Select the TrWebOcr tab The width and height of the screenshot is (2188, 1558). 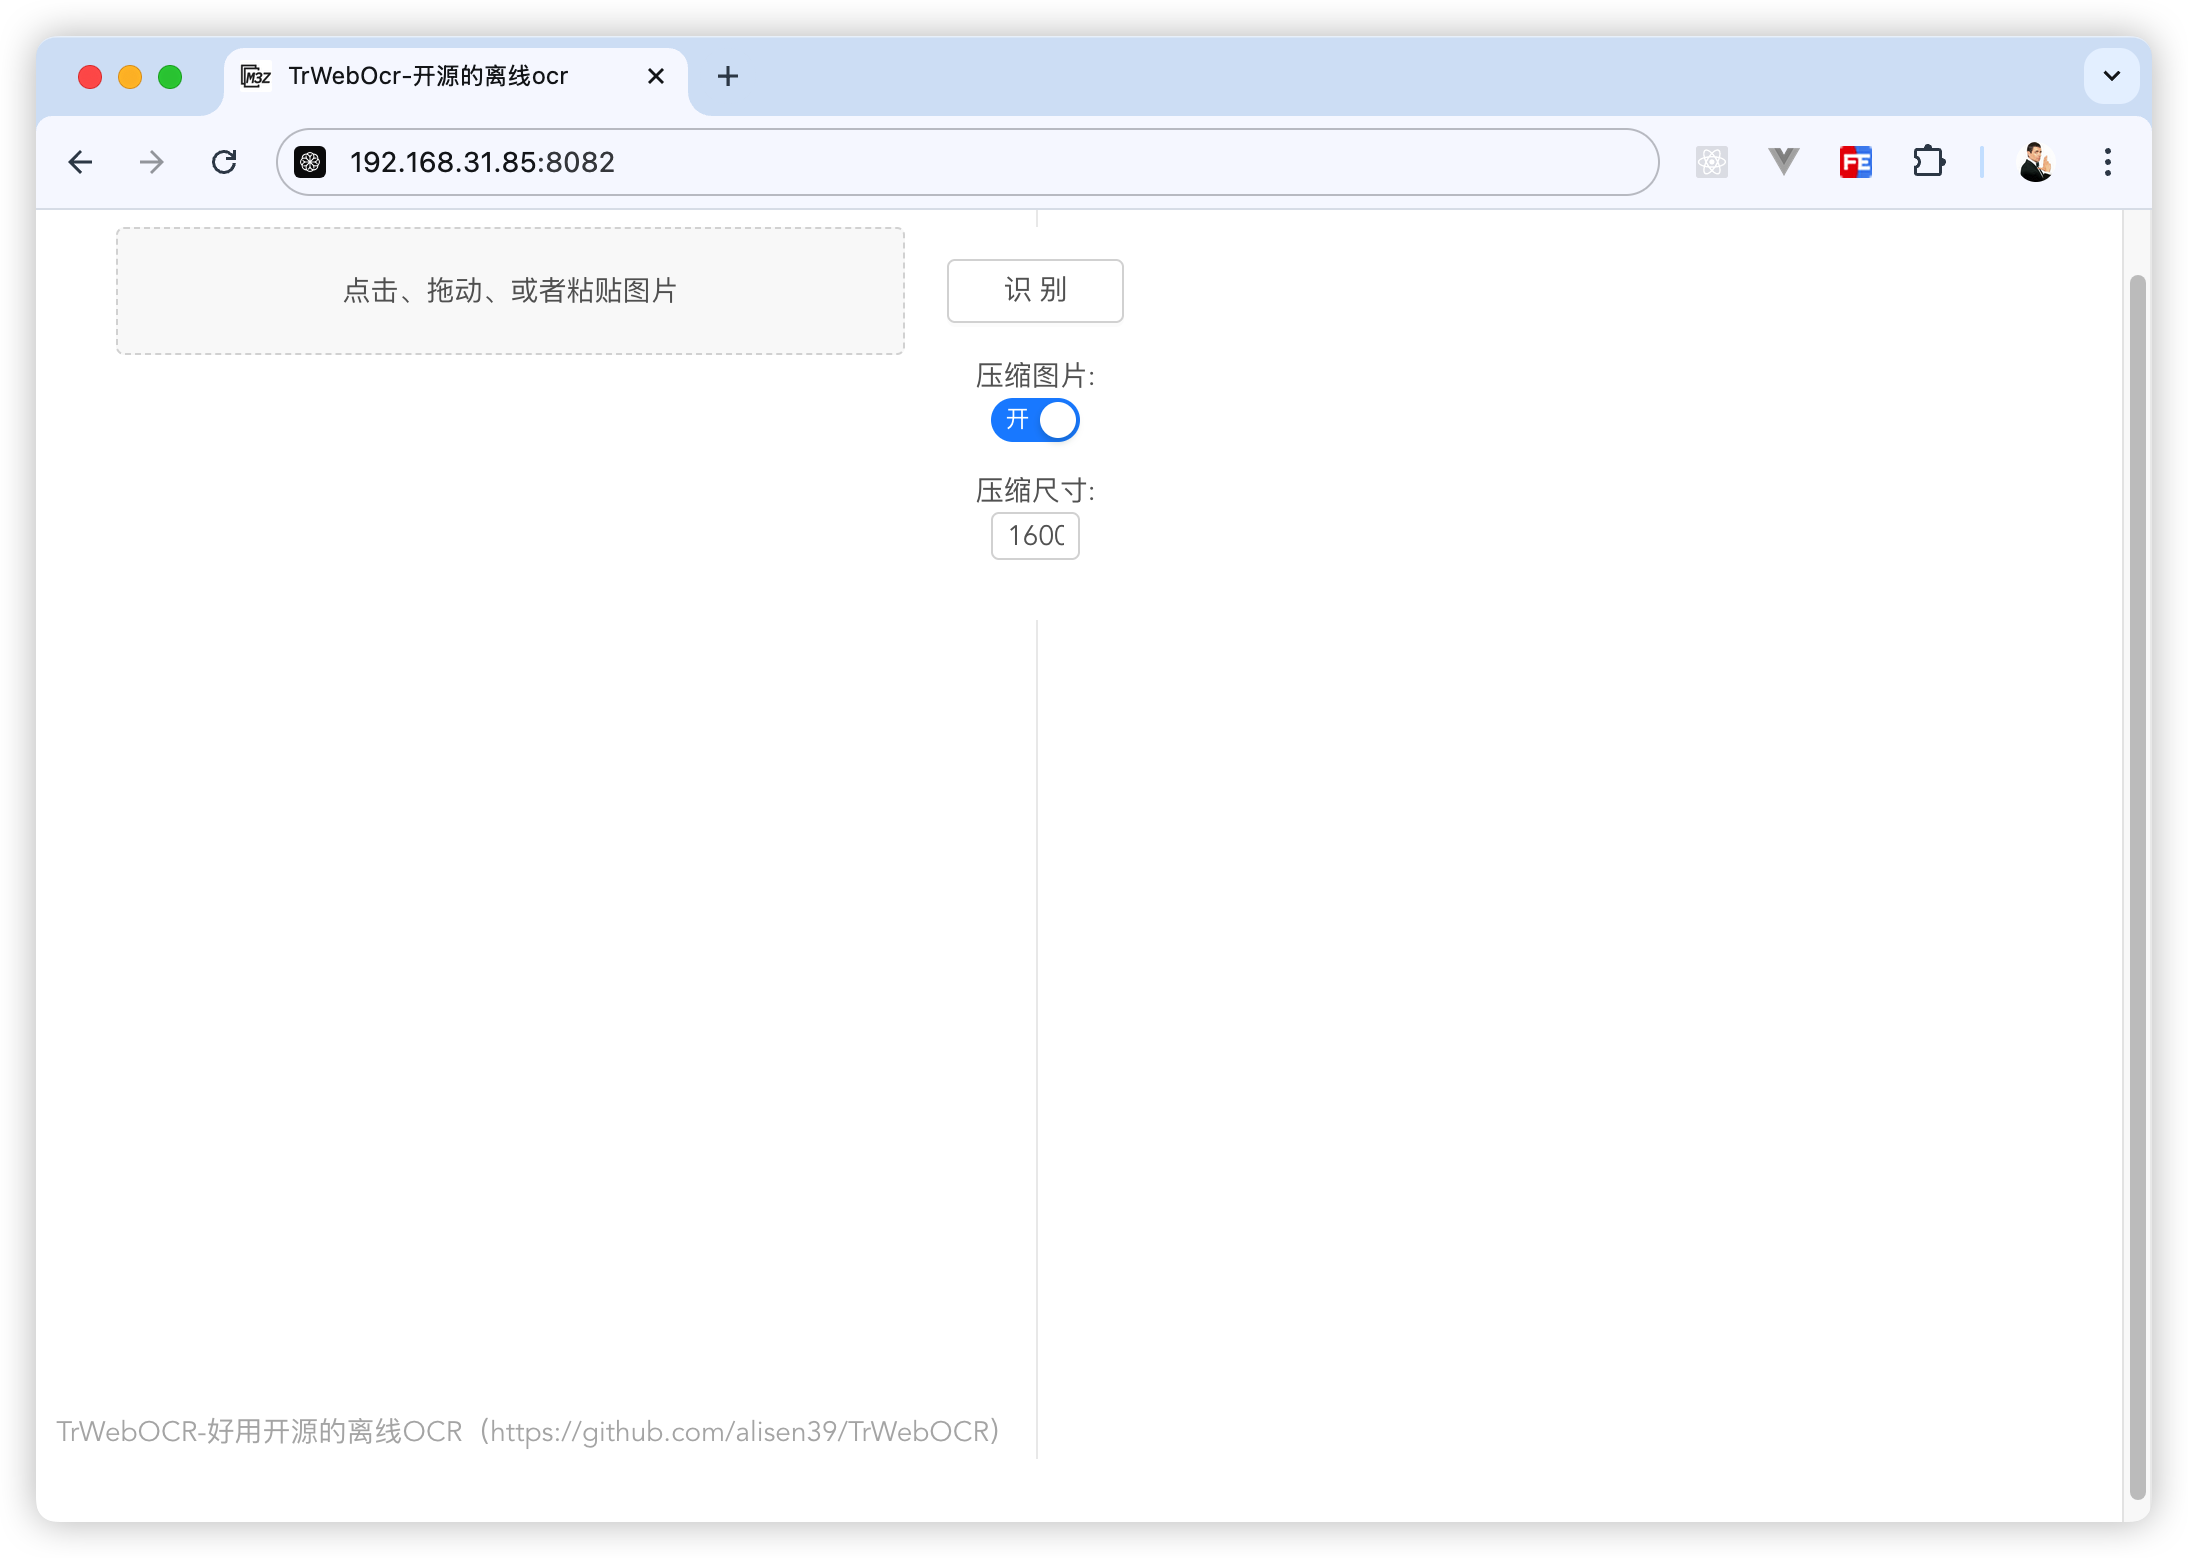428,76
